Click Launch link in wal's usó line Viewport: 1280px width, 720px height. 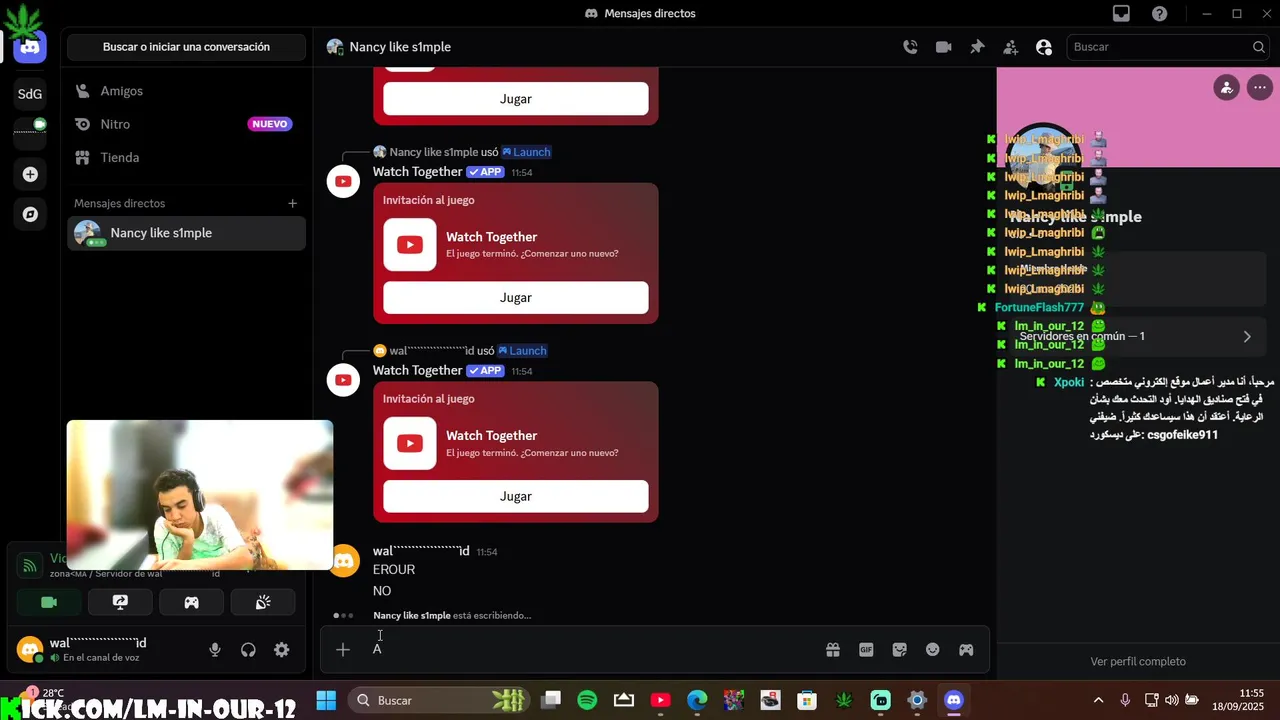522,351
